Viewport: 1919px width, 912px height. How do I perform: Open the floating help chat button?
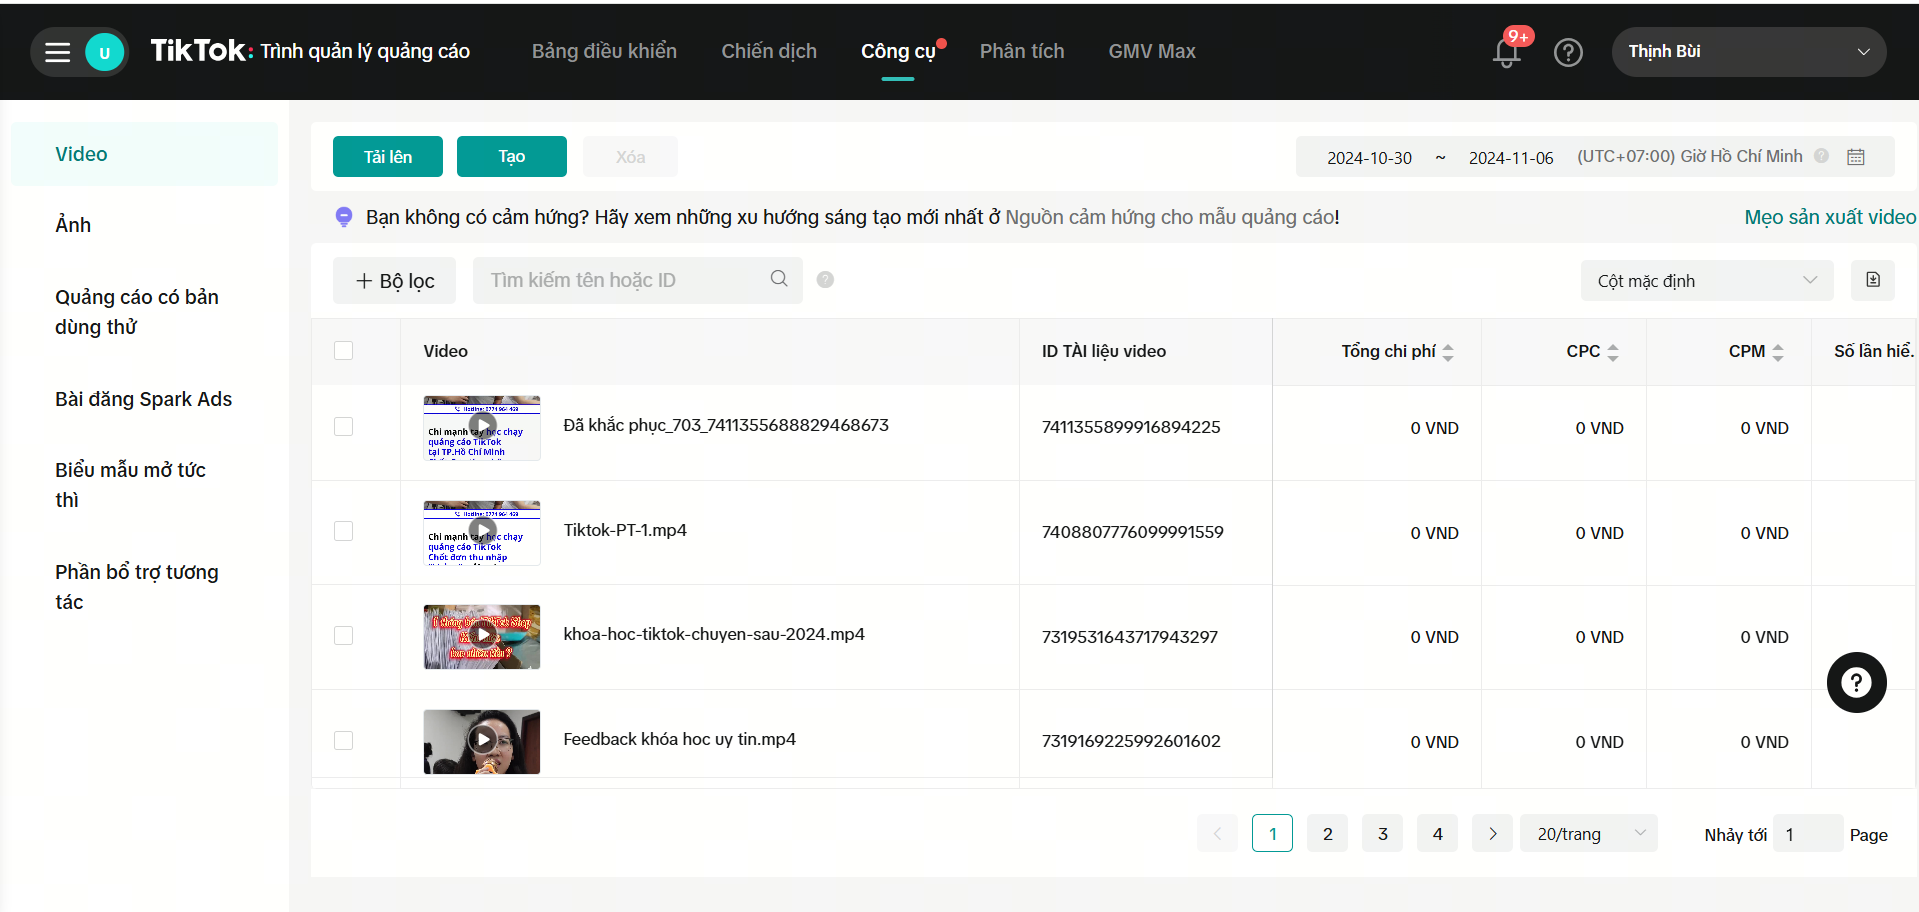click(x=1857, y=683)
